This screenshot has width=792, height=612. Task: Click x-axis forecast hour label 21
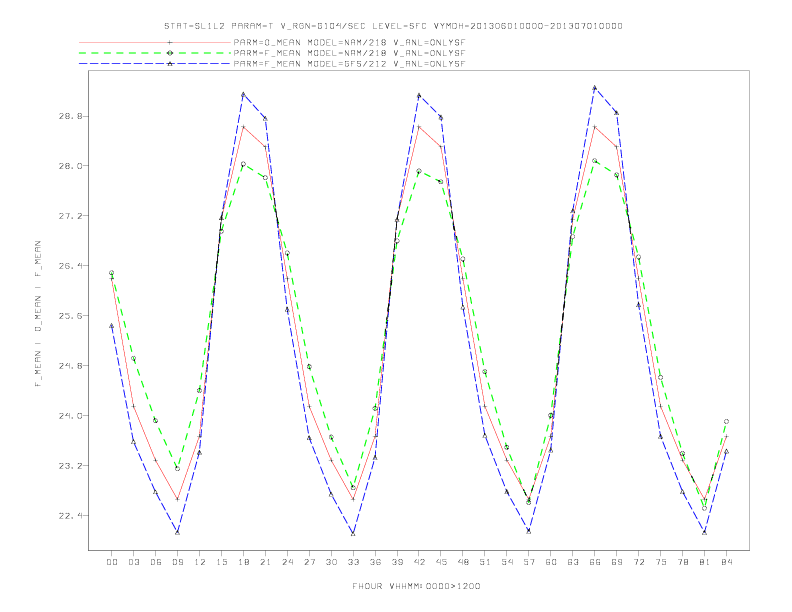(265, 562)
